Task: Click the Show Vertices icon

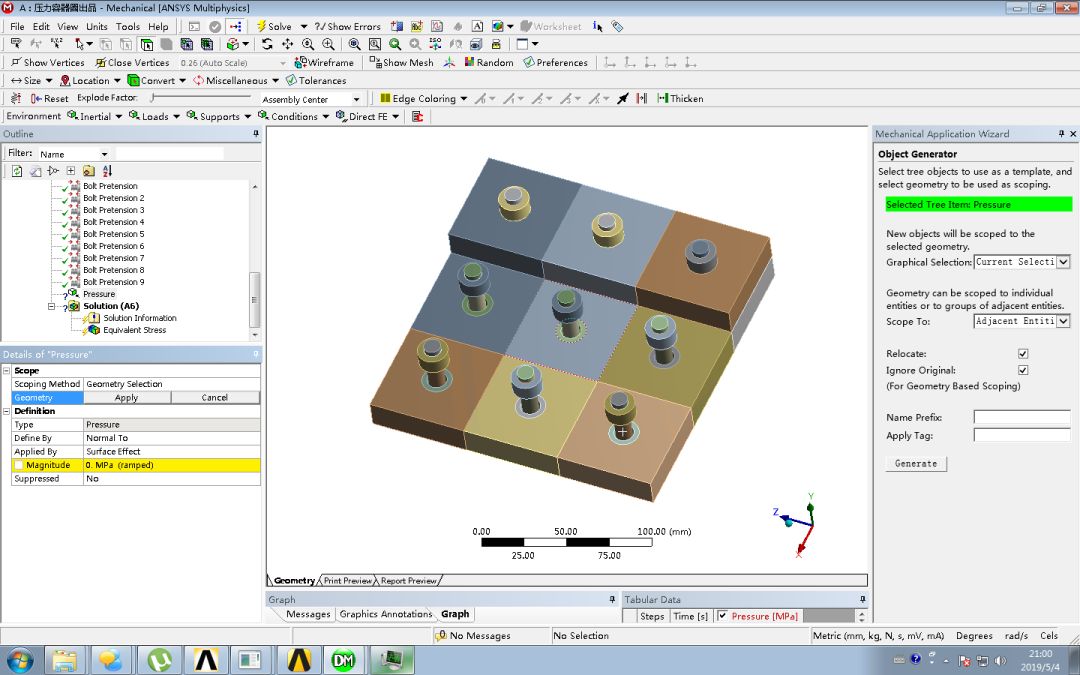Action: [x=22, y=62]
